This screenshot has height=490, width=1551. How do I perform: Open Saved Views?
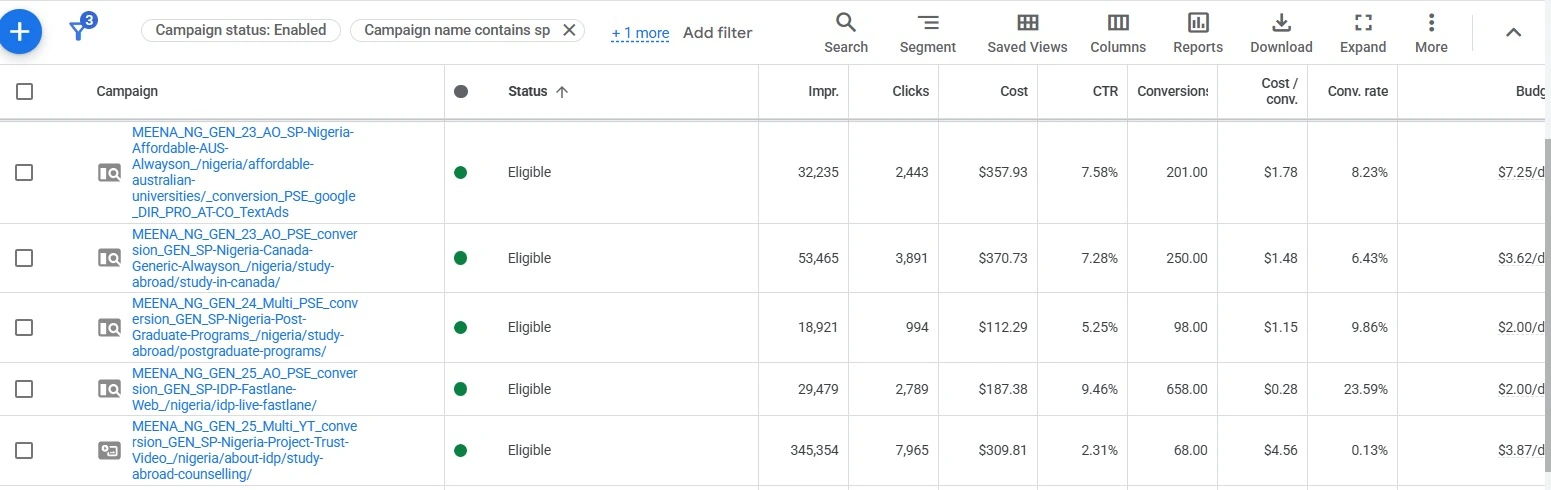click(x=1027, y=33)
